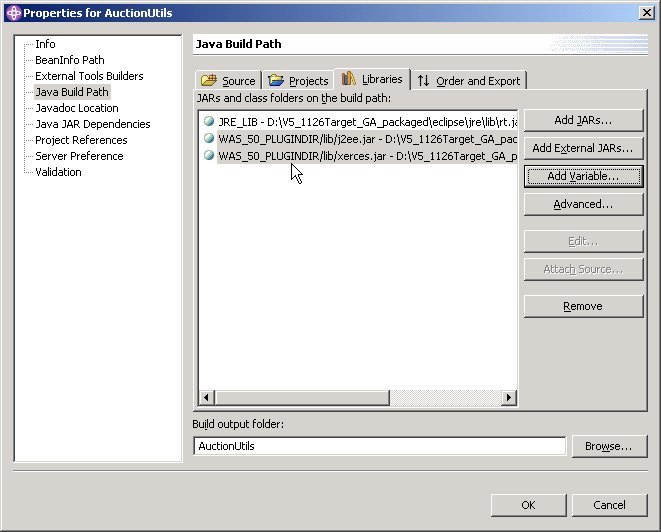Click the horizontal scrollbar thumb
661x532 pixels.
302,397
